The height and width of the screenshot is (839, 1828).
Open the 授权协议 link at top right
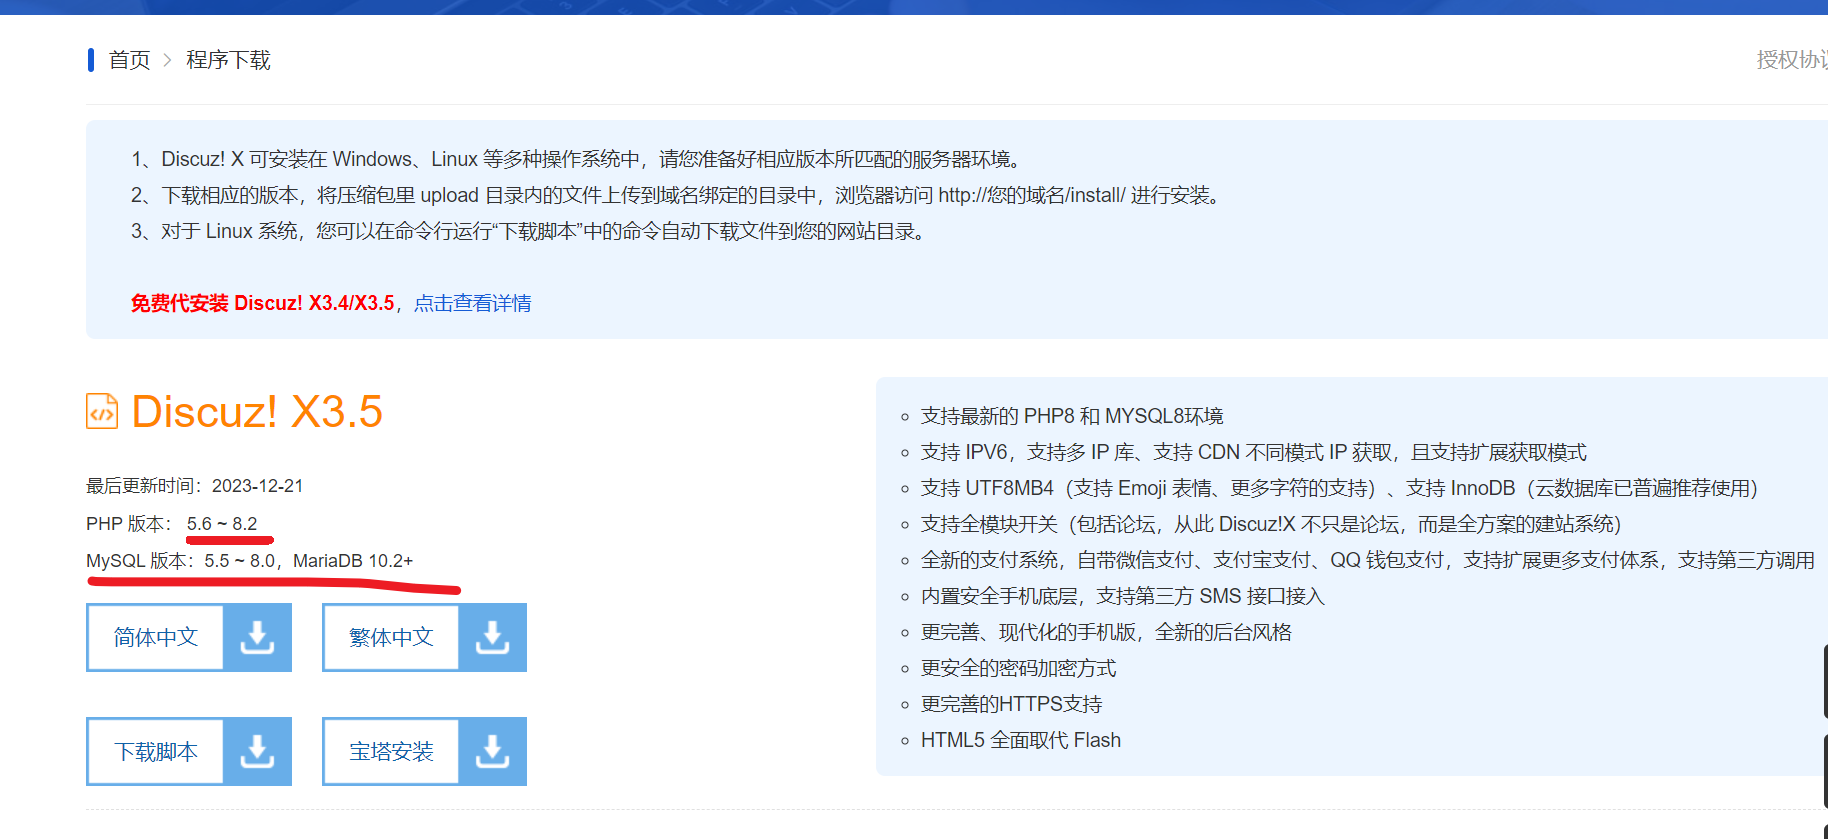pos(1792,60)
